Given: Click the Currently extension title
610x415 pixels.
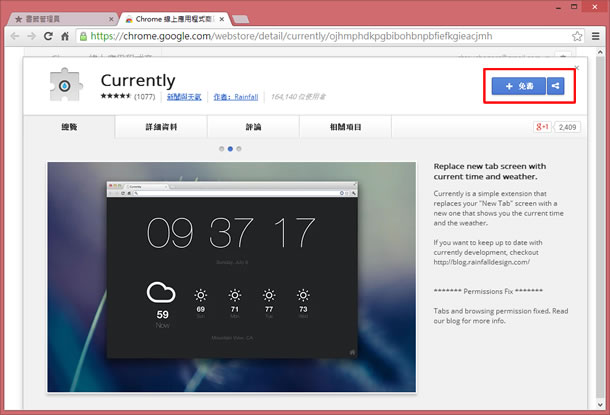Looking at the screenshot, I should click(x=138, y=81).
